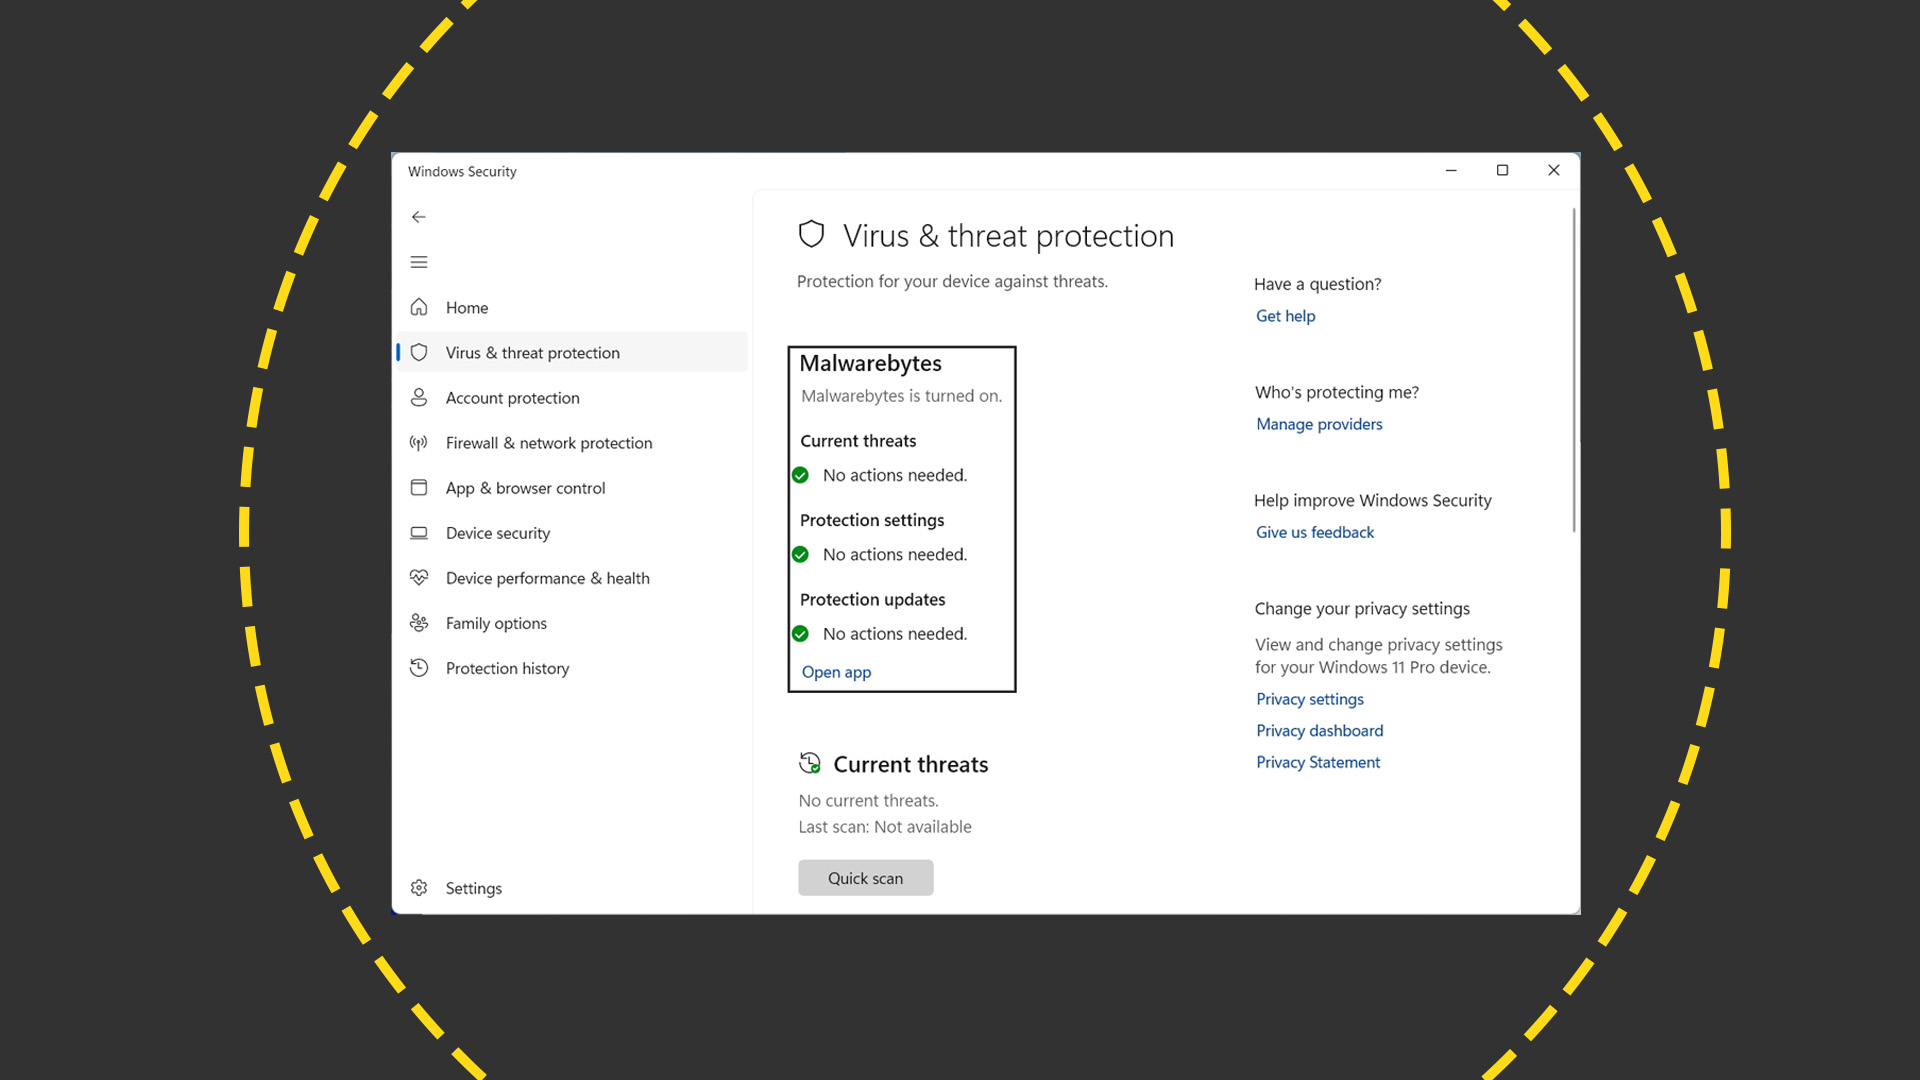The height and width of the screenshot is (1080, 1920).
Task: Click the back arrow navigation button
Action: coord(419,216)
